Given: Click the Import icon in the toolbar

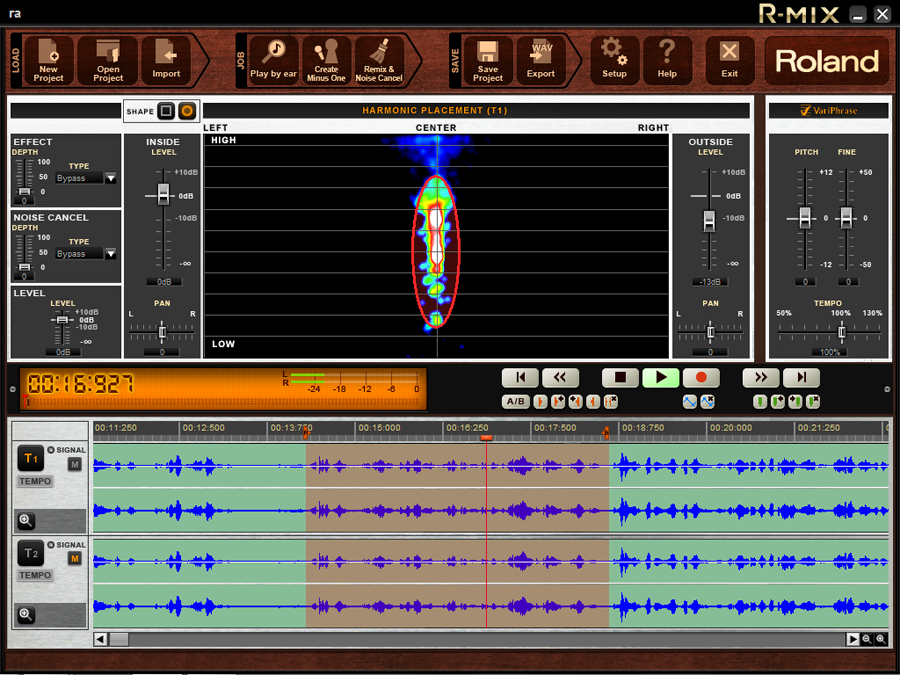Looking at the screenshot, I should coord(166,60).
